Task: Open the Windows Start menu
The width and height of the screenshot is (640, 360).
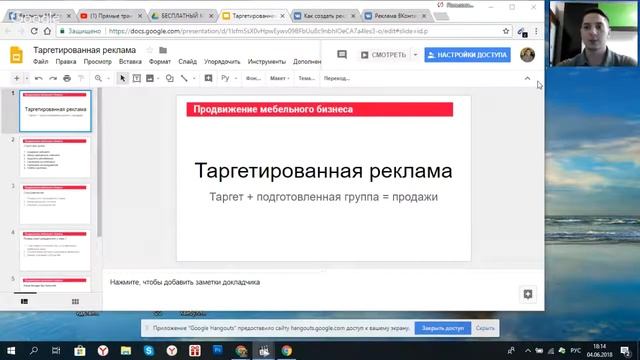Action: point(11,351)
